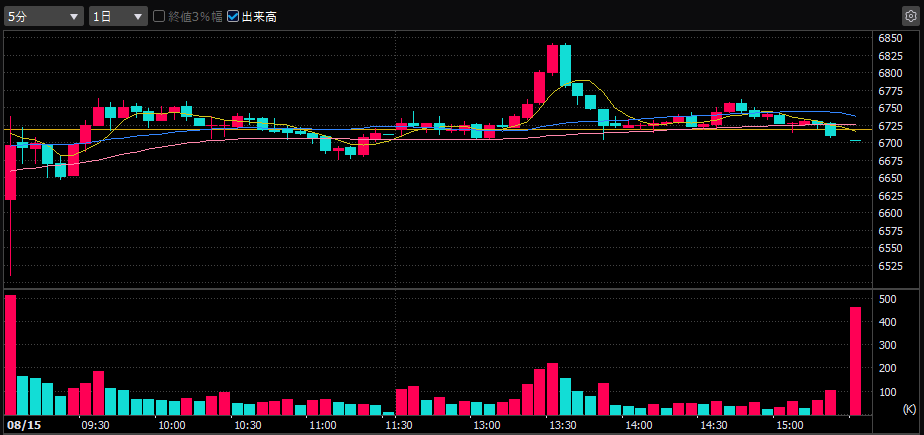Click the 15:00 time axis label
Screen dimensions: 924x435
(790, 425)
